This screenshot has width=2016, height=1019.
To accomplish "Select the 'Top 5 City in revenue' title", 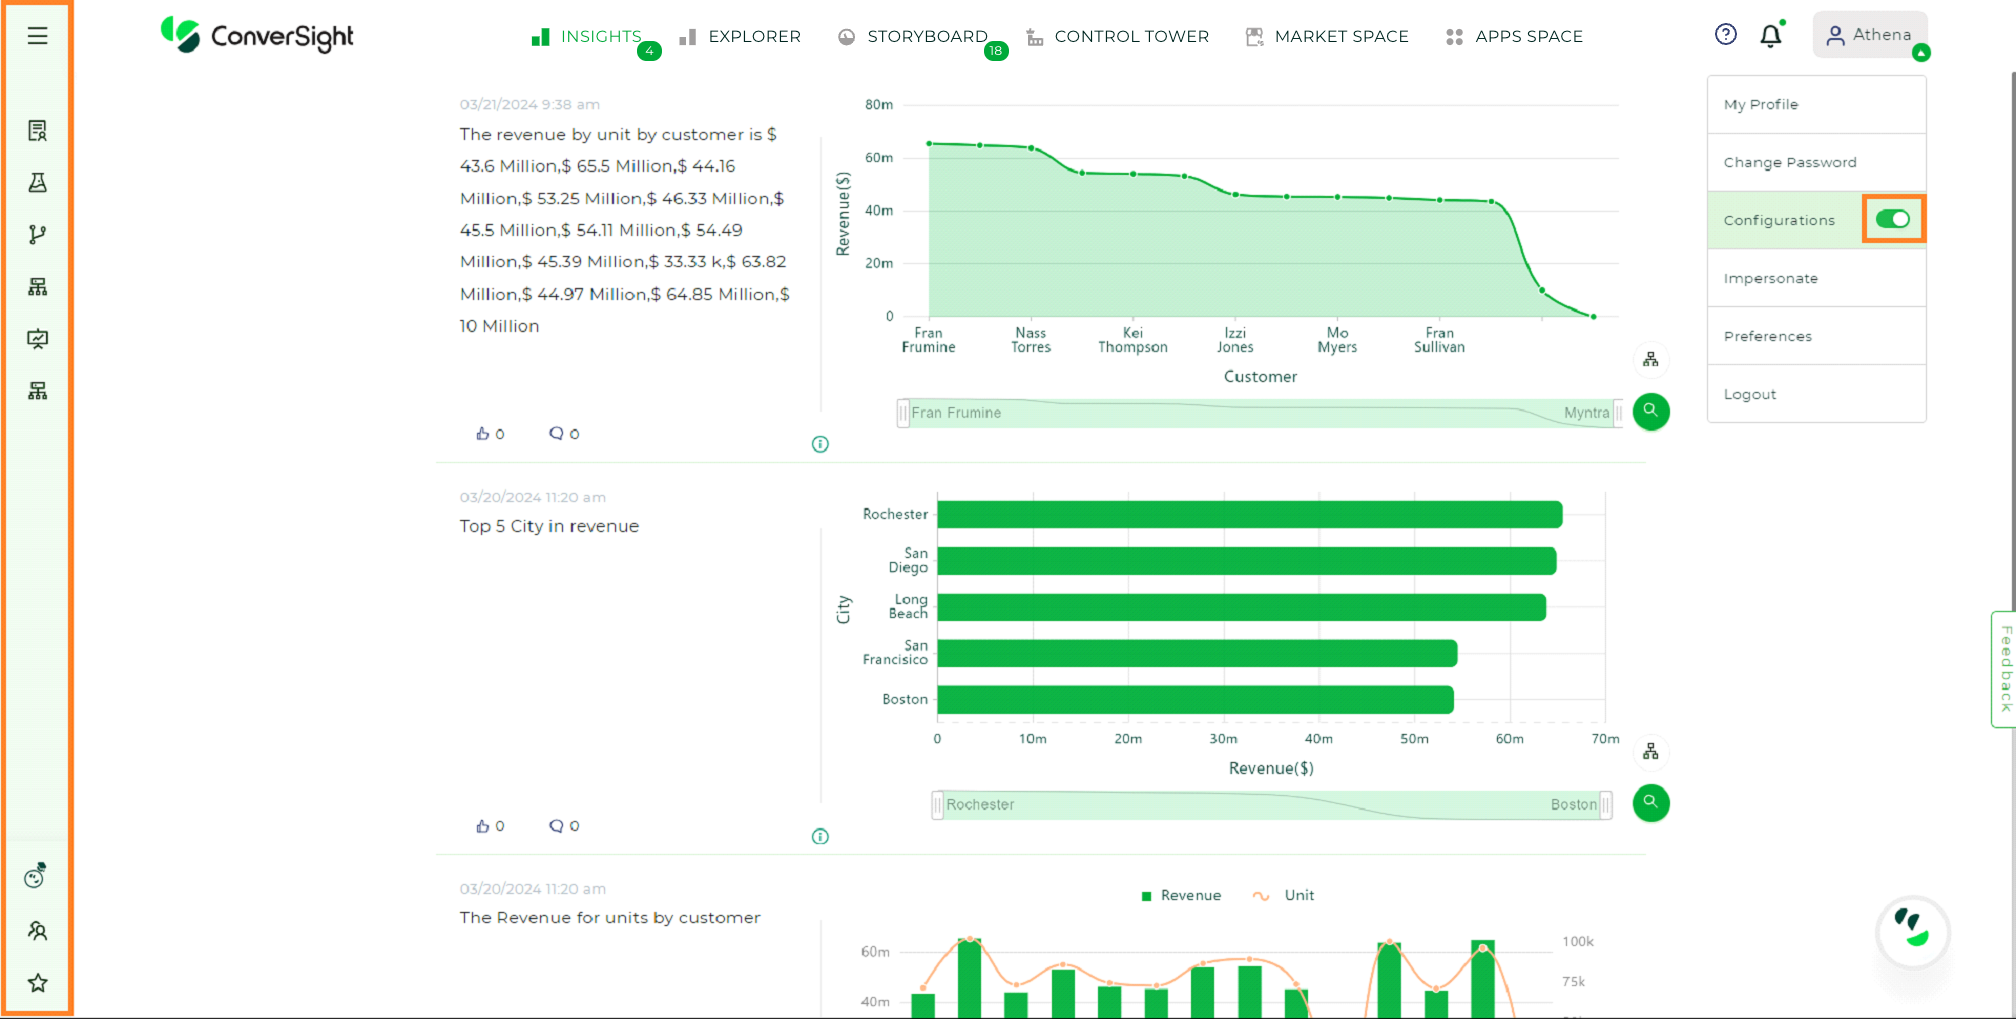I will click(x=549, y=526).
